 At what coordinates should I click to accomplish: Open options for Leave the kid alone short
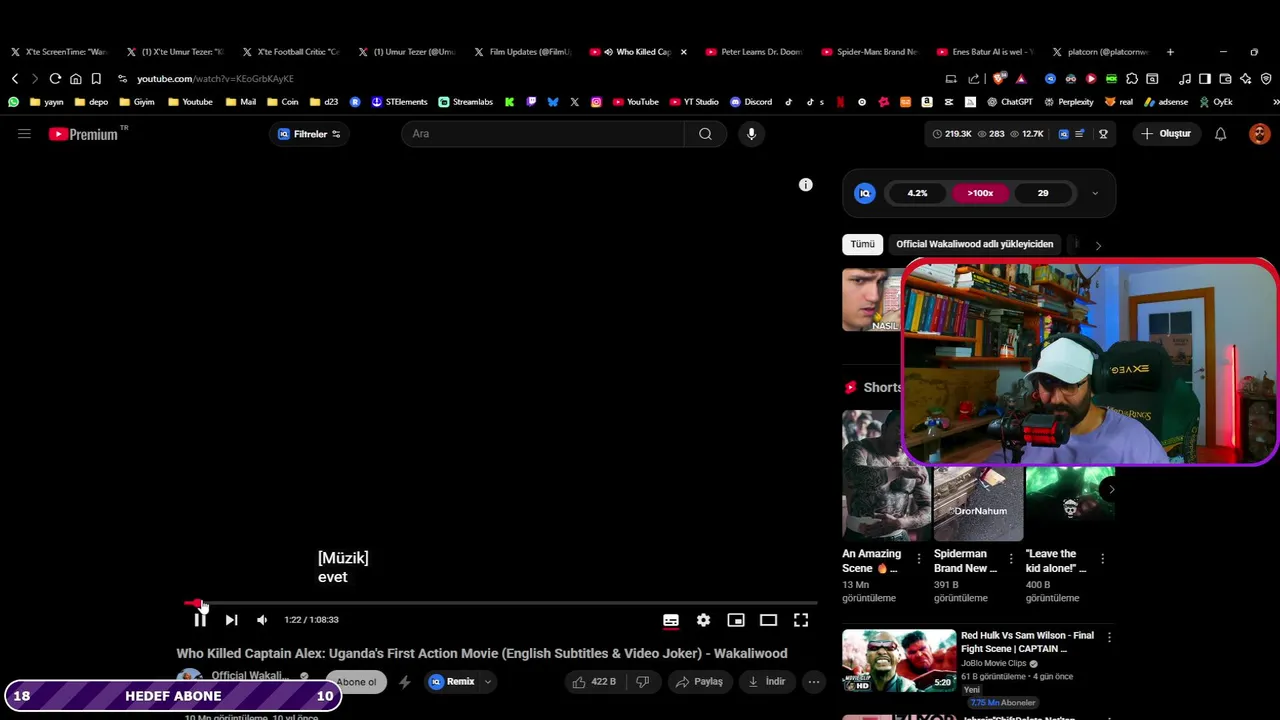(x=1102, y=559)
